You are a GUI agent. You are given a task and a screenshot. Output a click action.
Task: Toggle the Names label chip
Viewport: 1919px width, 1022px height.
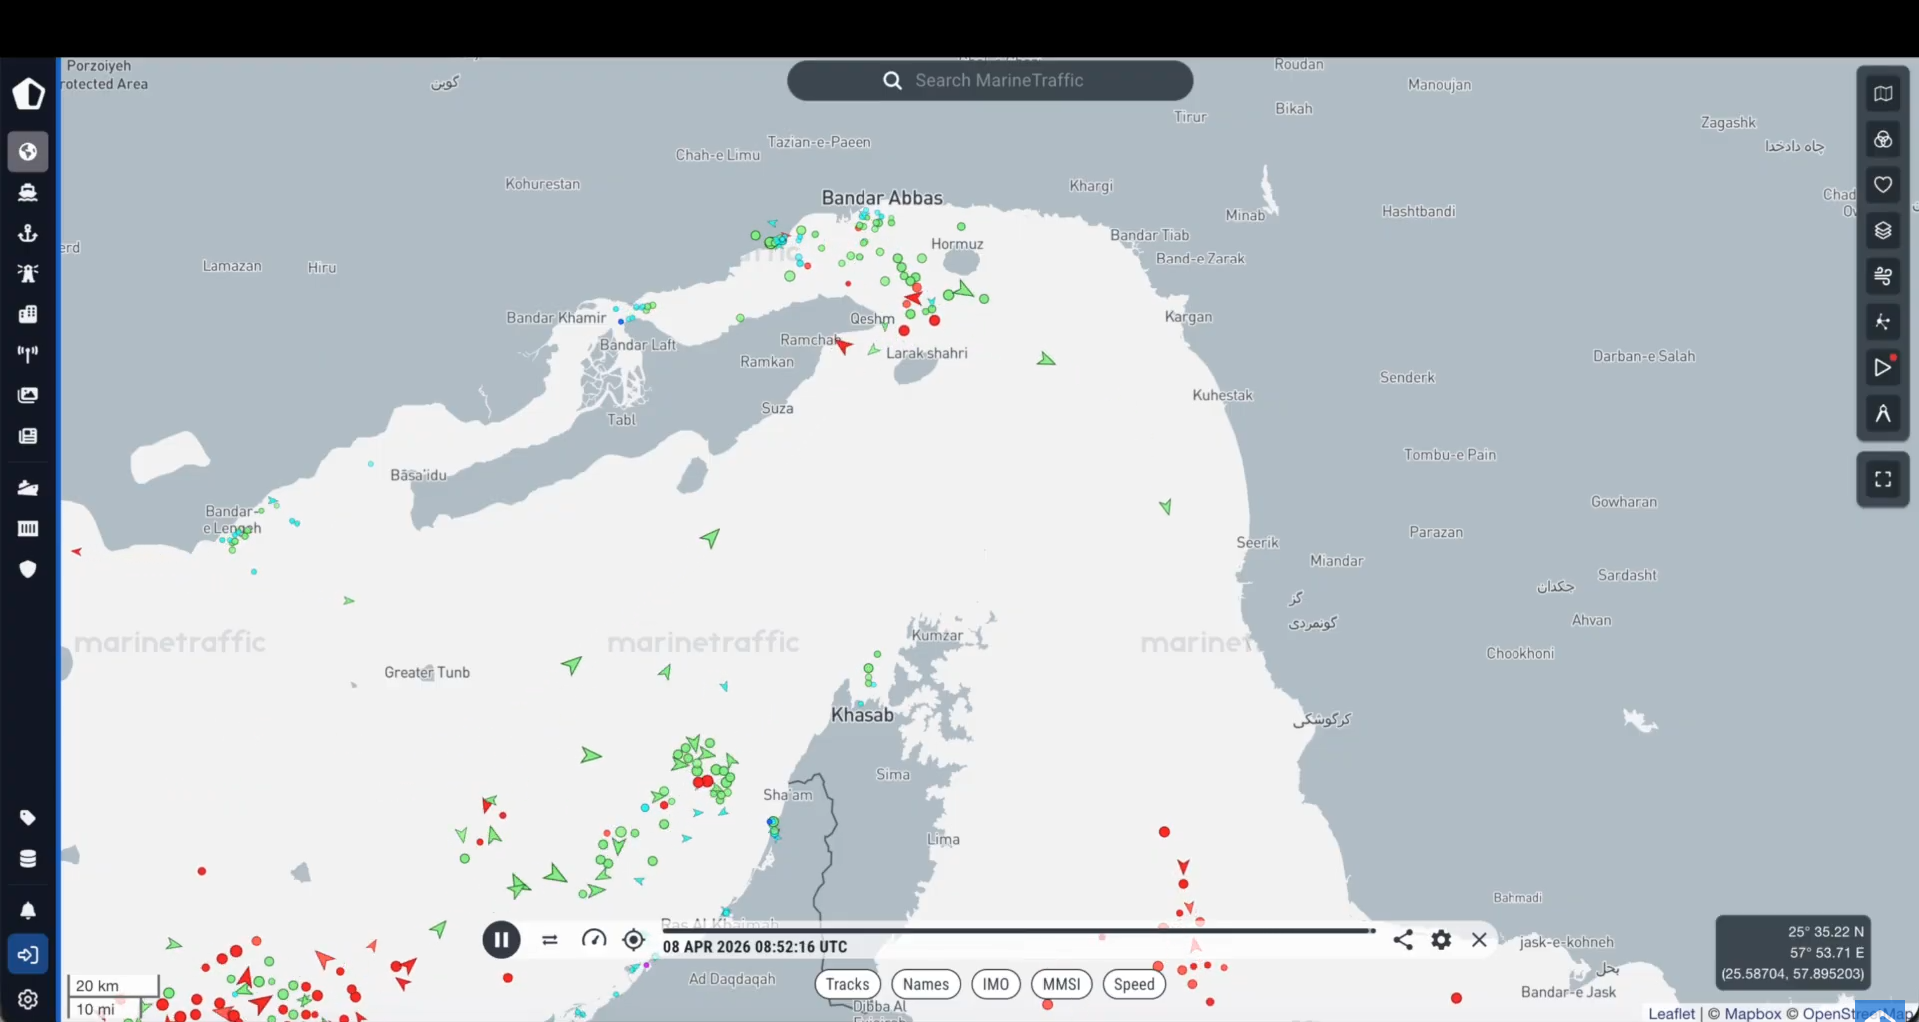point(926,984)
